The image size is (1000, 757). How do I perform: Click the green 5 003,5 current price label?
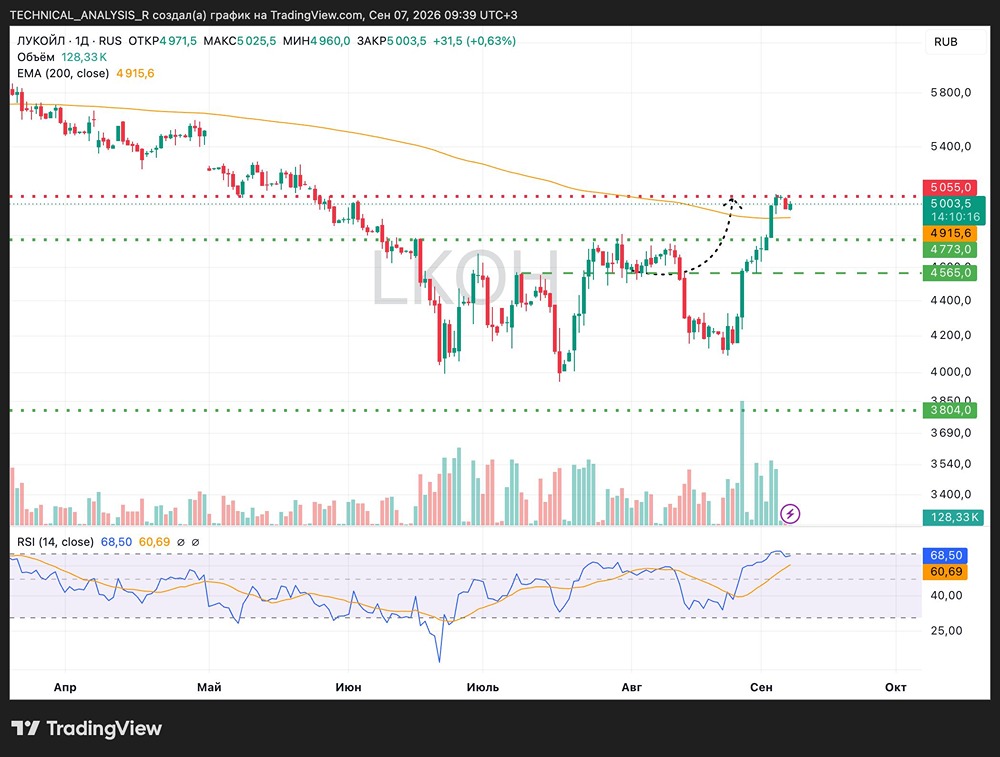point(953,203)
